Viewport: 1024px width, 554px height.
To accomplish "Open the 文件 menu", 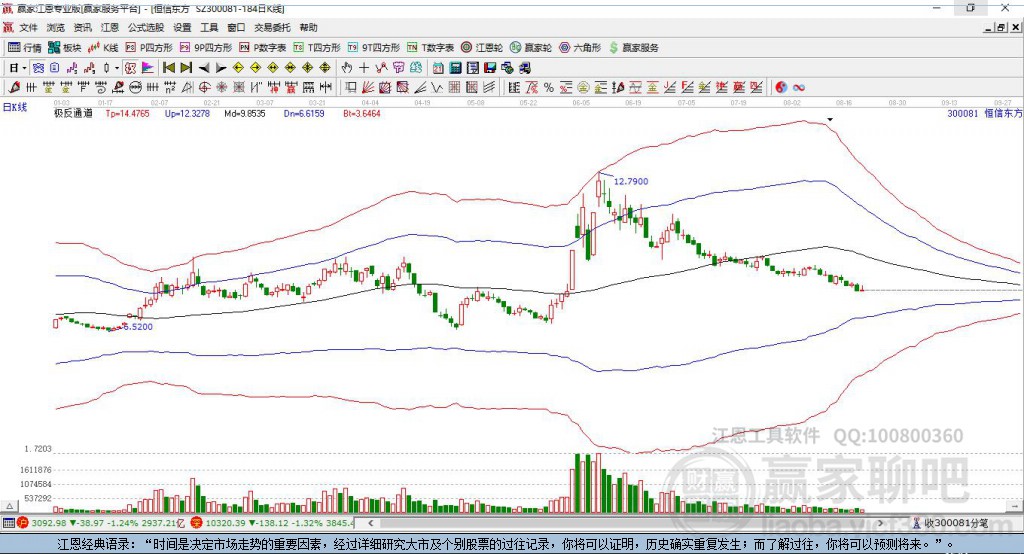I will (x=28, y=27).
